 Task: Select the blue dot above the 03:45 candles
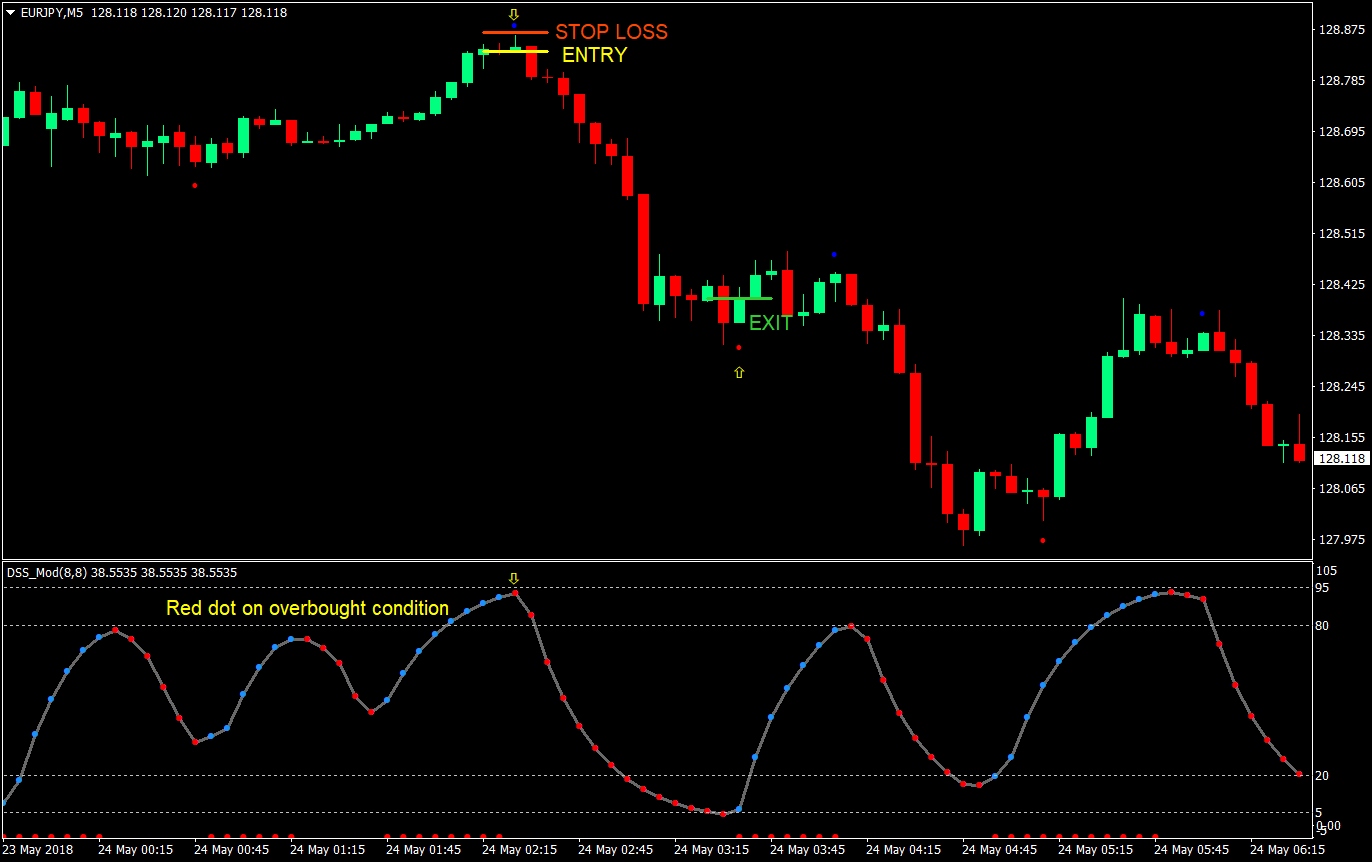833,255
